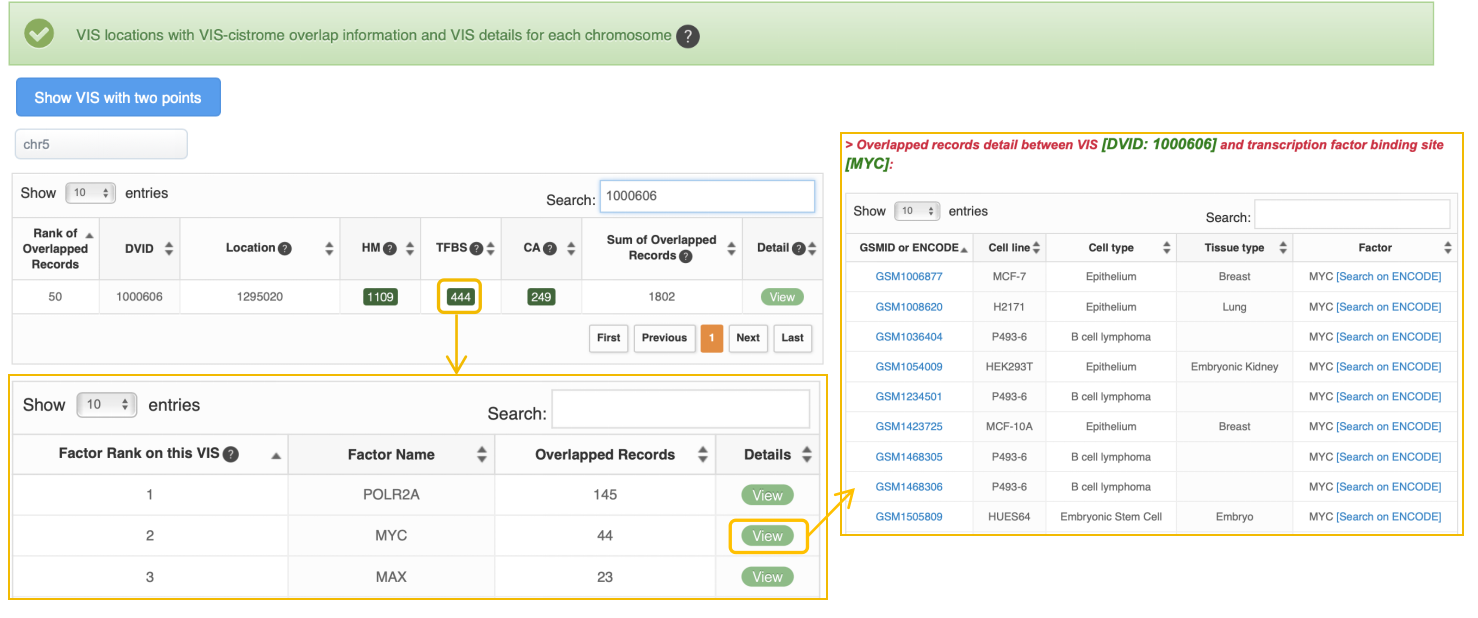Screen dimensions: 1478x618
Task: Click the green 1109 HM count badge
Action: (x=380, y=297)
